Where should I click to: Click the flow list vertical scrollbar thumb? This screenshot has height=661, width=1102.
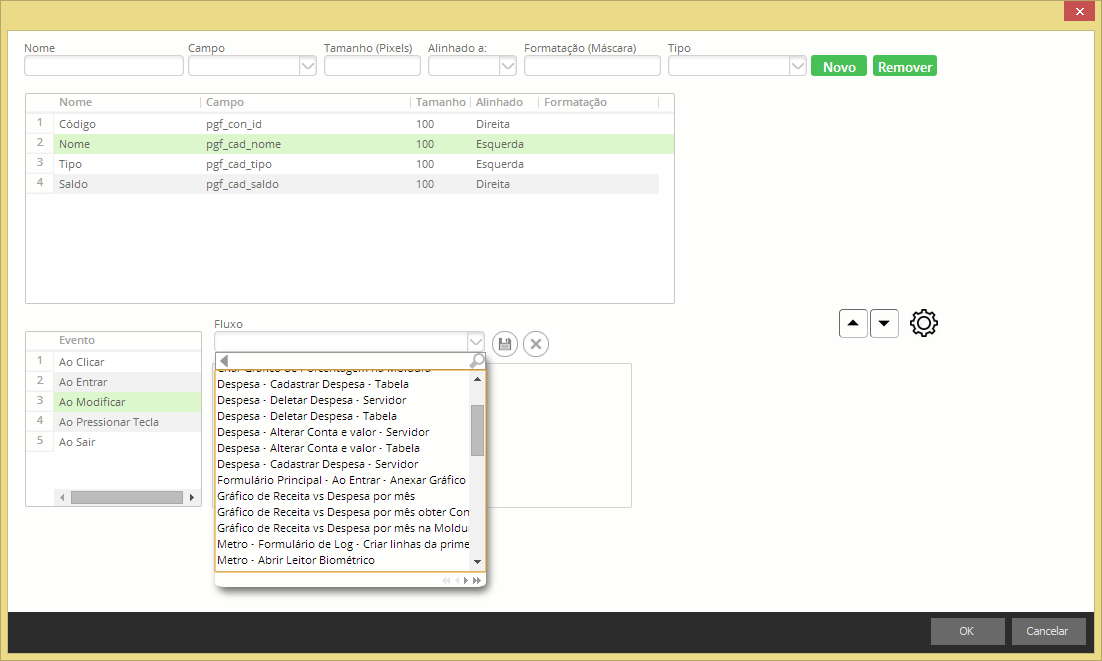pyautogui.click(x=477, y=430)
